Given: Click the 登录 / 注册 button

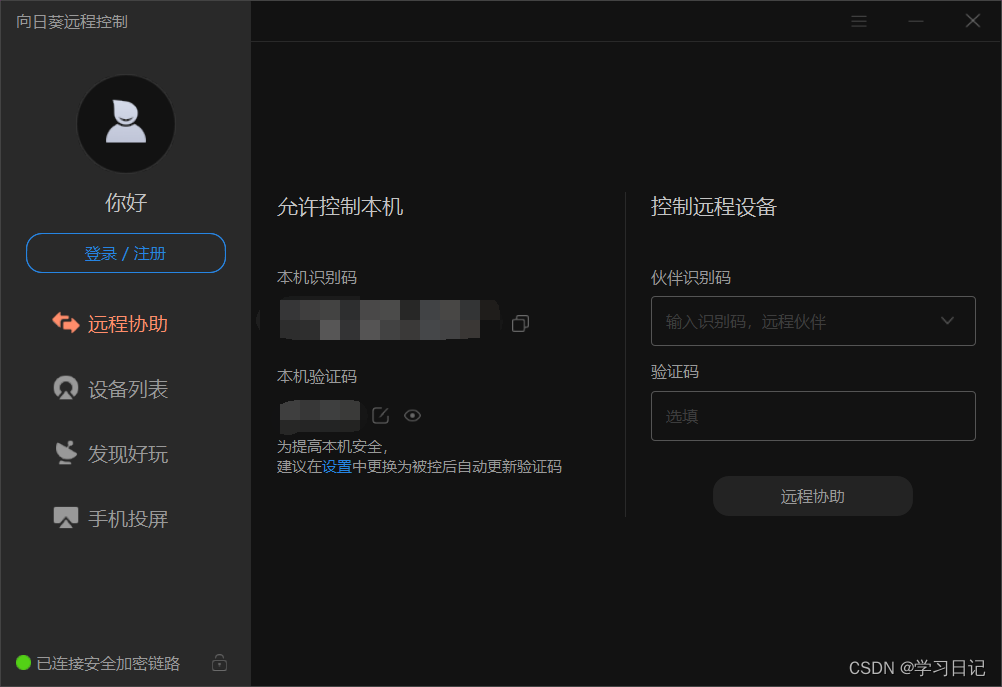Looking at the screenshot, I should pos(126,253).
